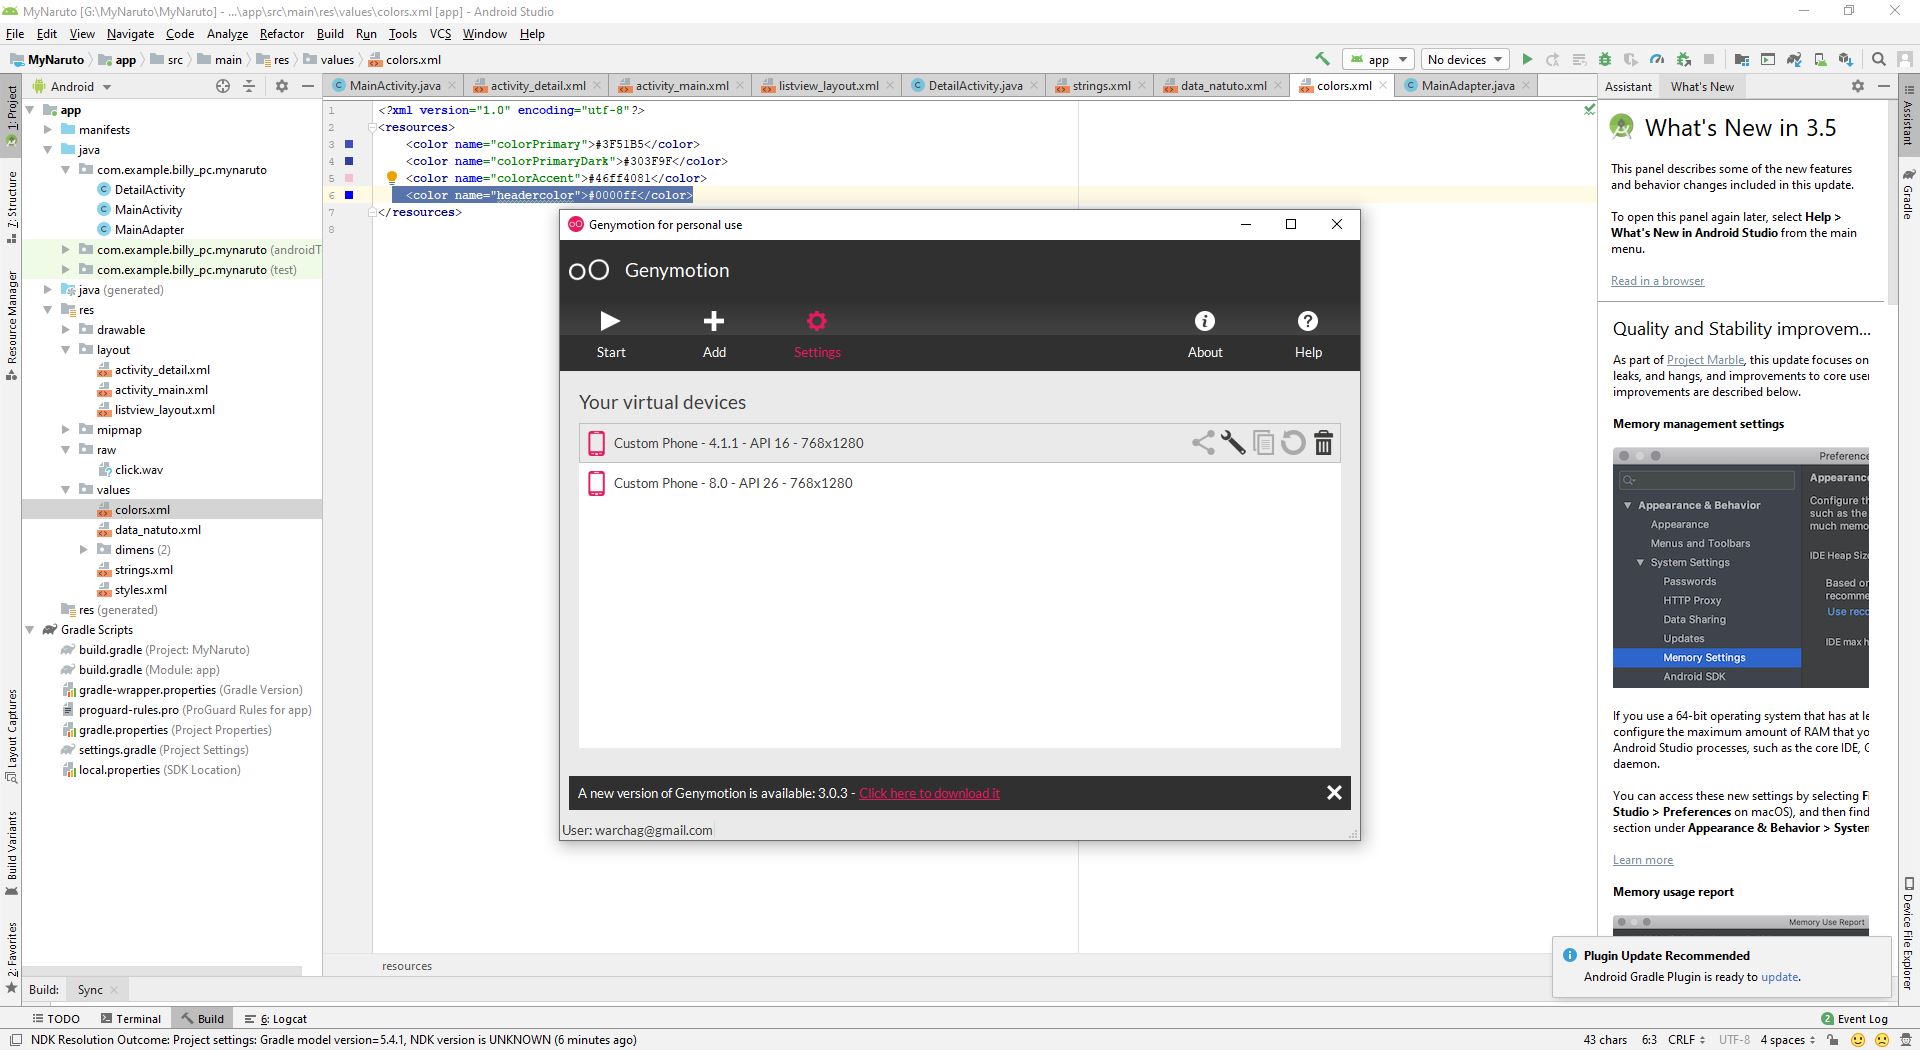The width and height of the screenshot is (1920, 1050).
Task: Delete API 16 device with trash icon
Action: click(1323, 443)
